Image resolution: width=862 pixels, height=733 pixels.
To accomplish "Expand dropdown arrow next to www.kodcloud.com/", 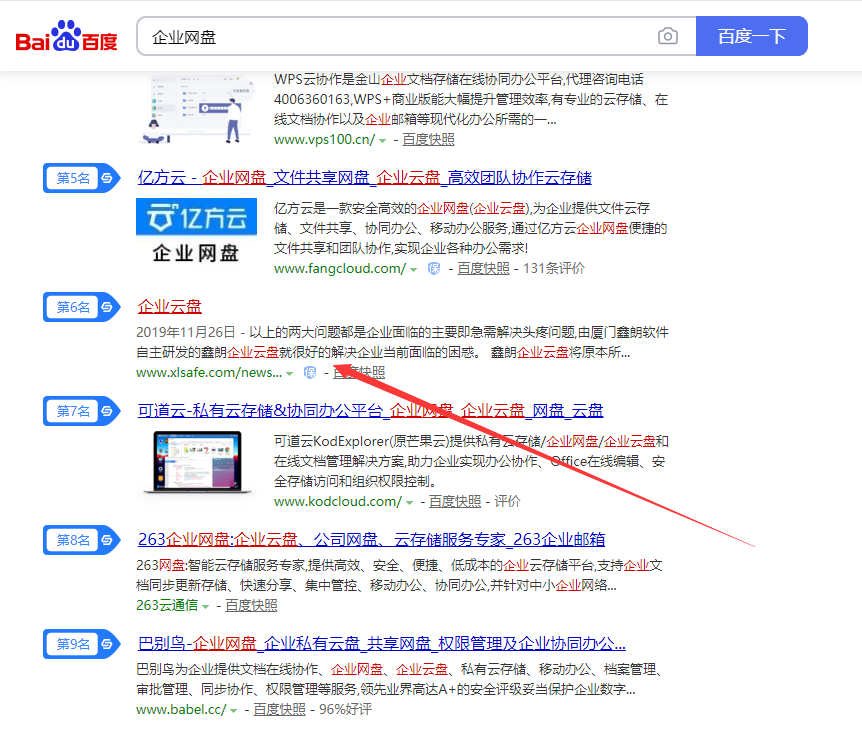I will click(x=409, y=503).
